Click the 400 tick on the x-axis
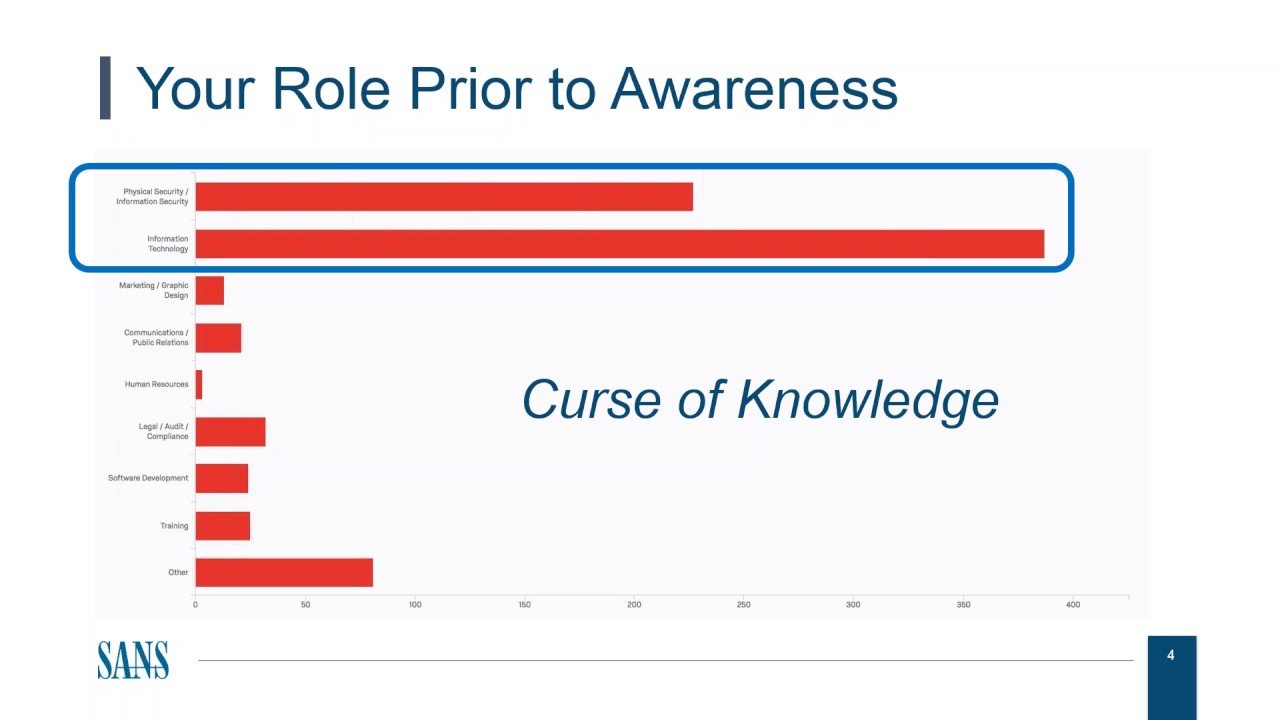This screenshot has height=720, width=1280. point(1073,605)
